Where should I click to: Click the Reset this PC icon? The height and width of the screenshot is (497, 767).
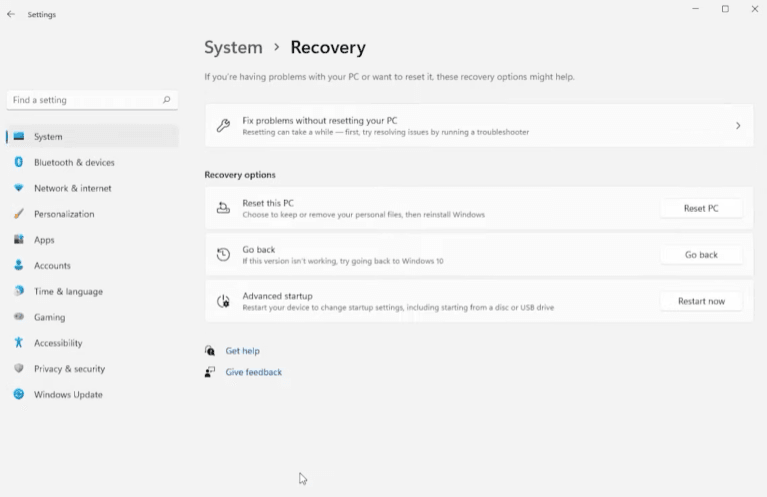[x=223, y=208]
